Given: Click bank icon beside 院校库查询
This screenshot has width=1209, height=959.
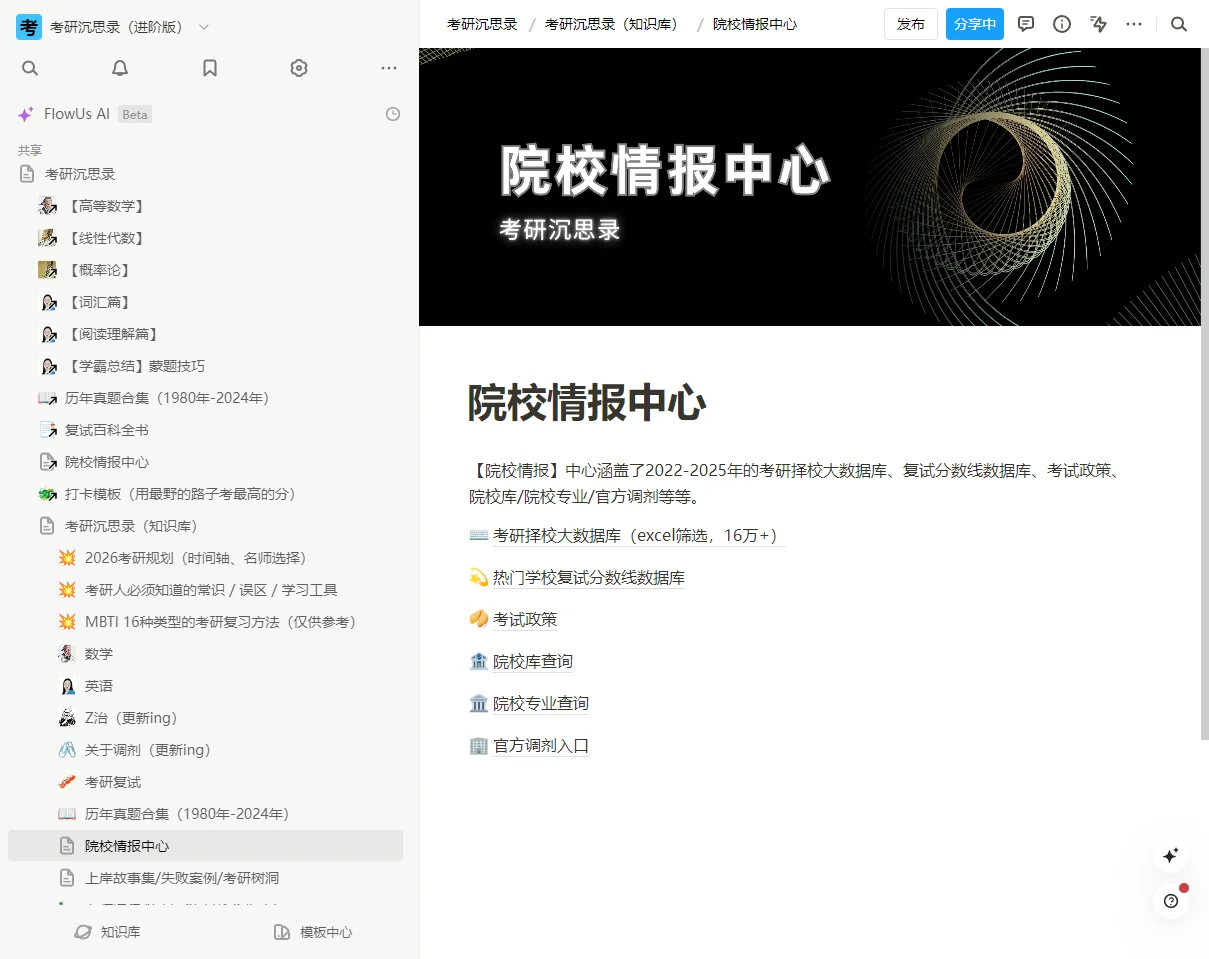Looking at the screenshot, I should coord(478,661).
